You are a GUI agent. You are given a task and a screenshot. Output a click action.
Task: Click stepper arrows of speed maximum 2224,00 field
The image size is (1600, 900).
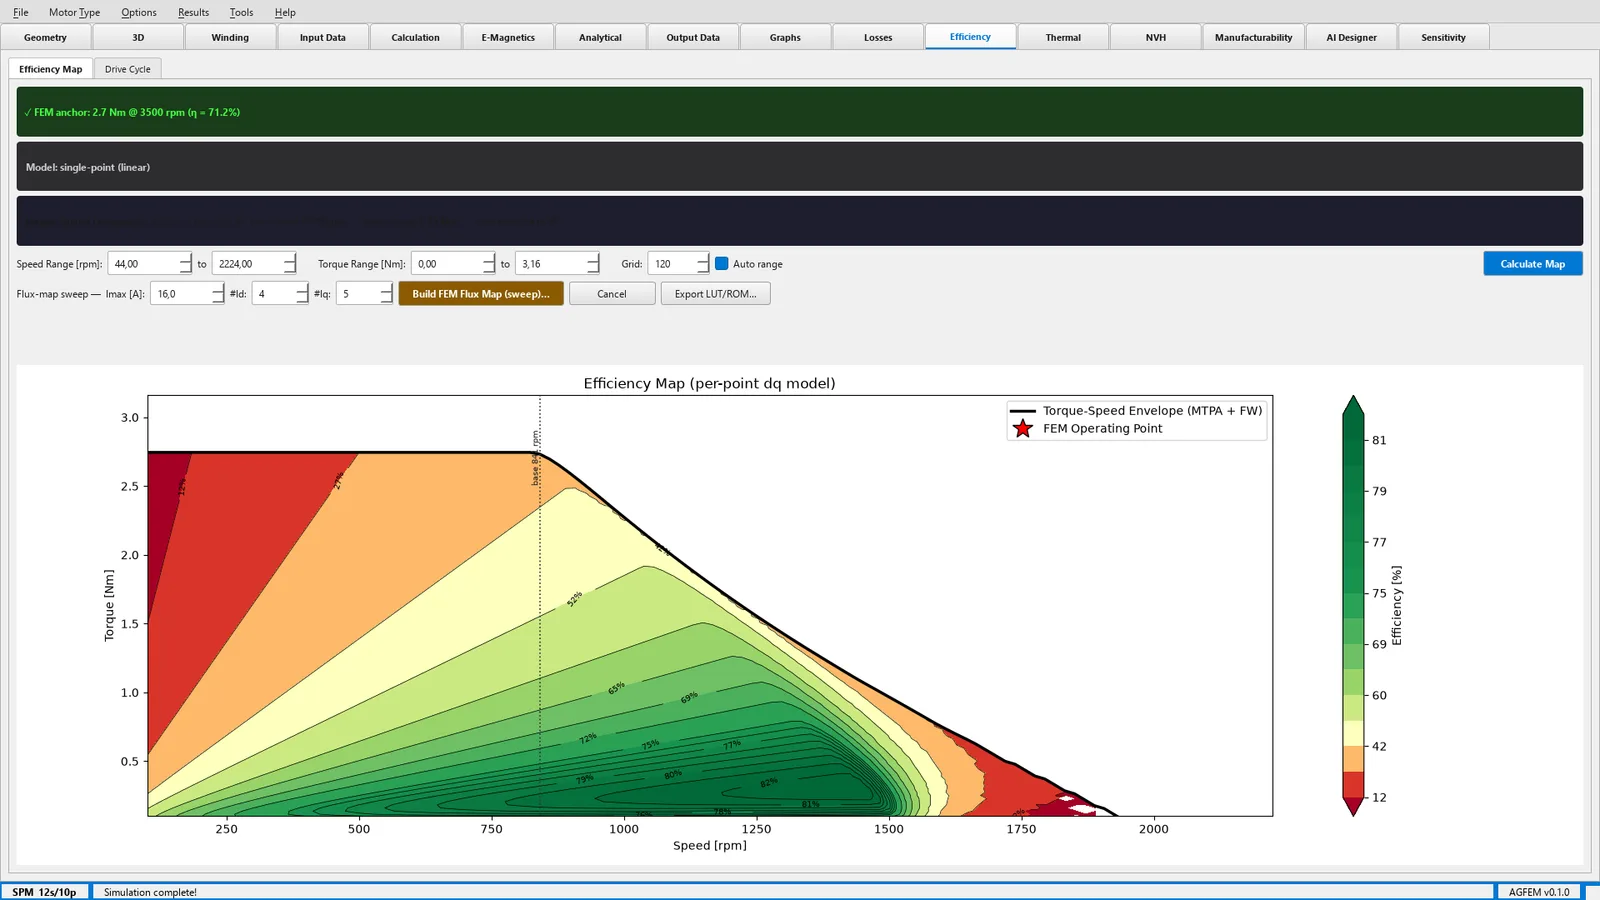click(x=289, y=264)
